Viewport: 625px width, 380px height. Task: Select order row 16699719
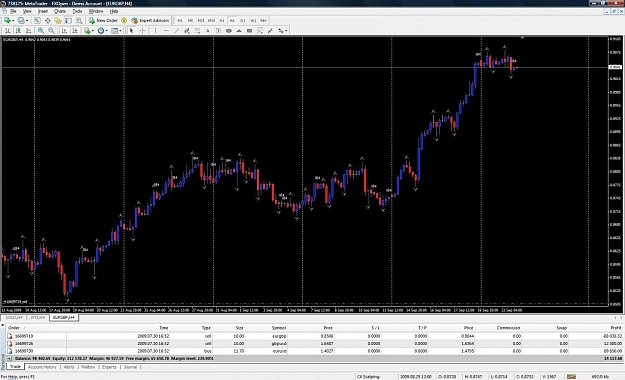[x=315, y=336]
